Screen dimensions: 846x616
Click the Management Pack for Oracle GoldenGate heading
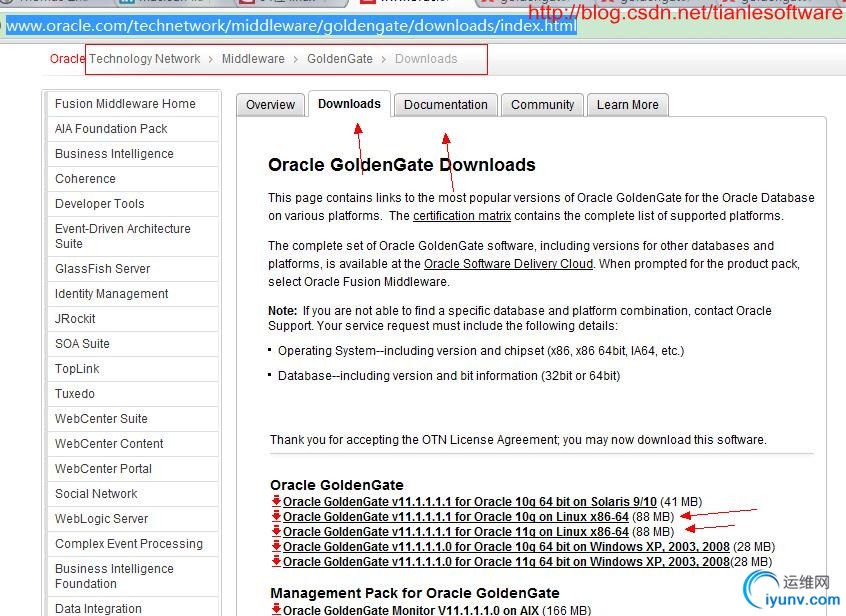coord(415,593)
